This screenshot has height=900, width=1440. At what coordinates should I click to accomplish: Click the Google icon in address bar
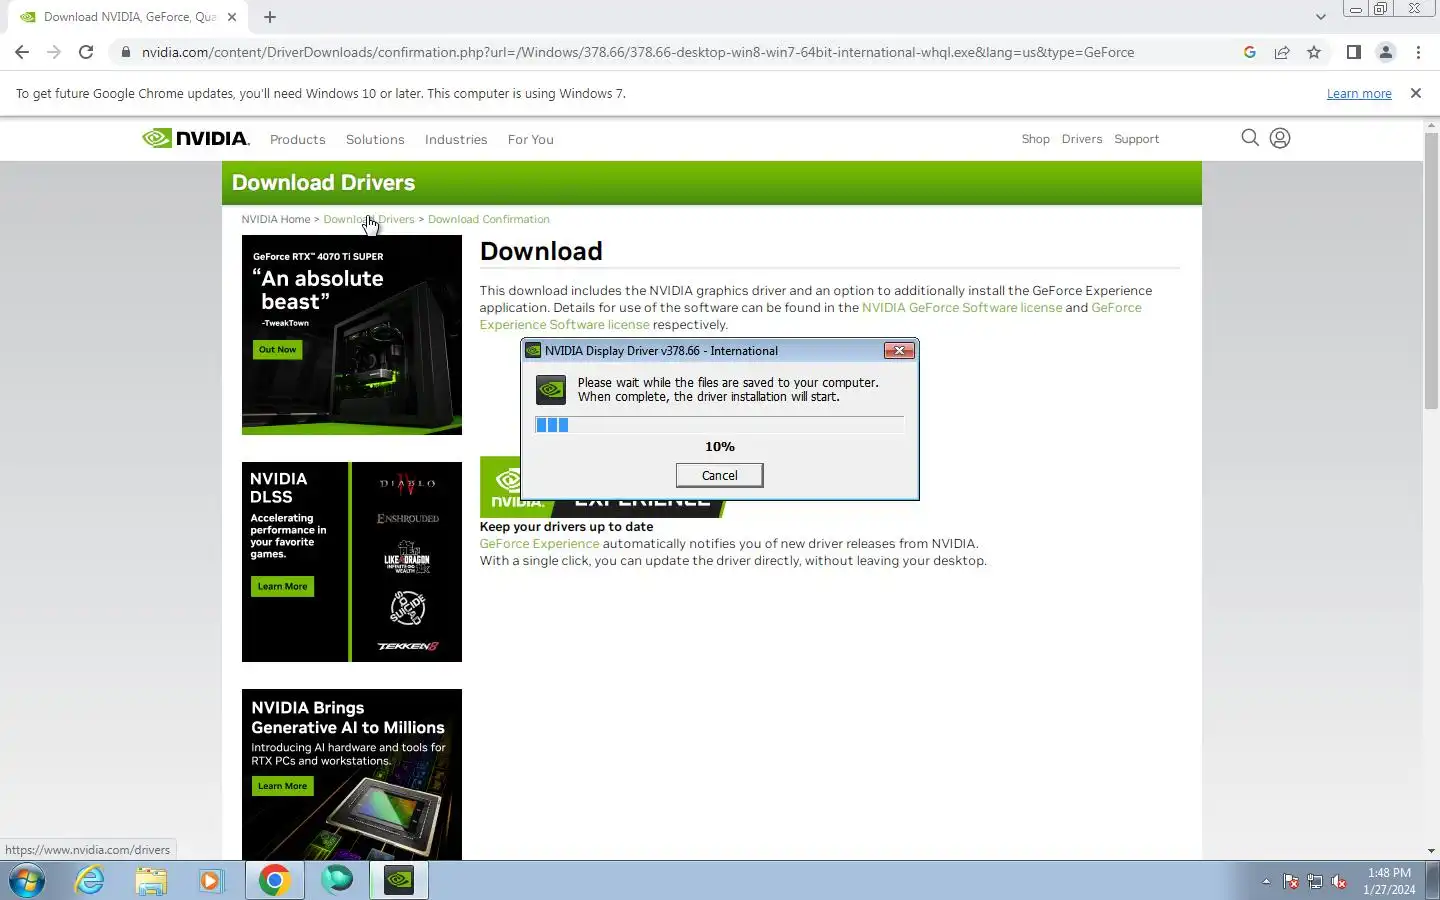tap(1250, 52)
